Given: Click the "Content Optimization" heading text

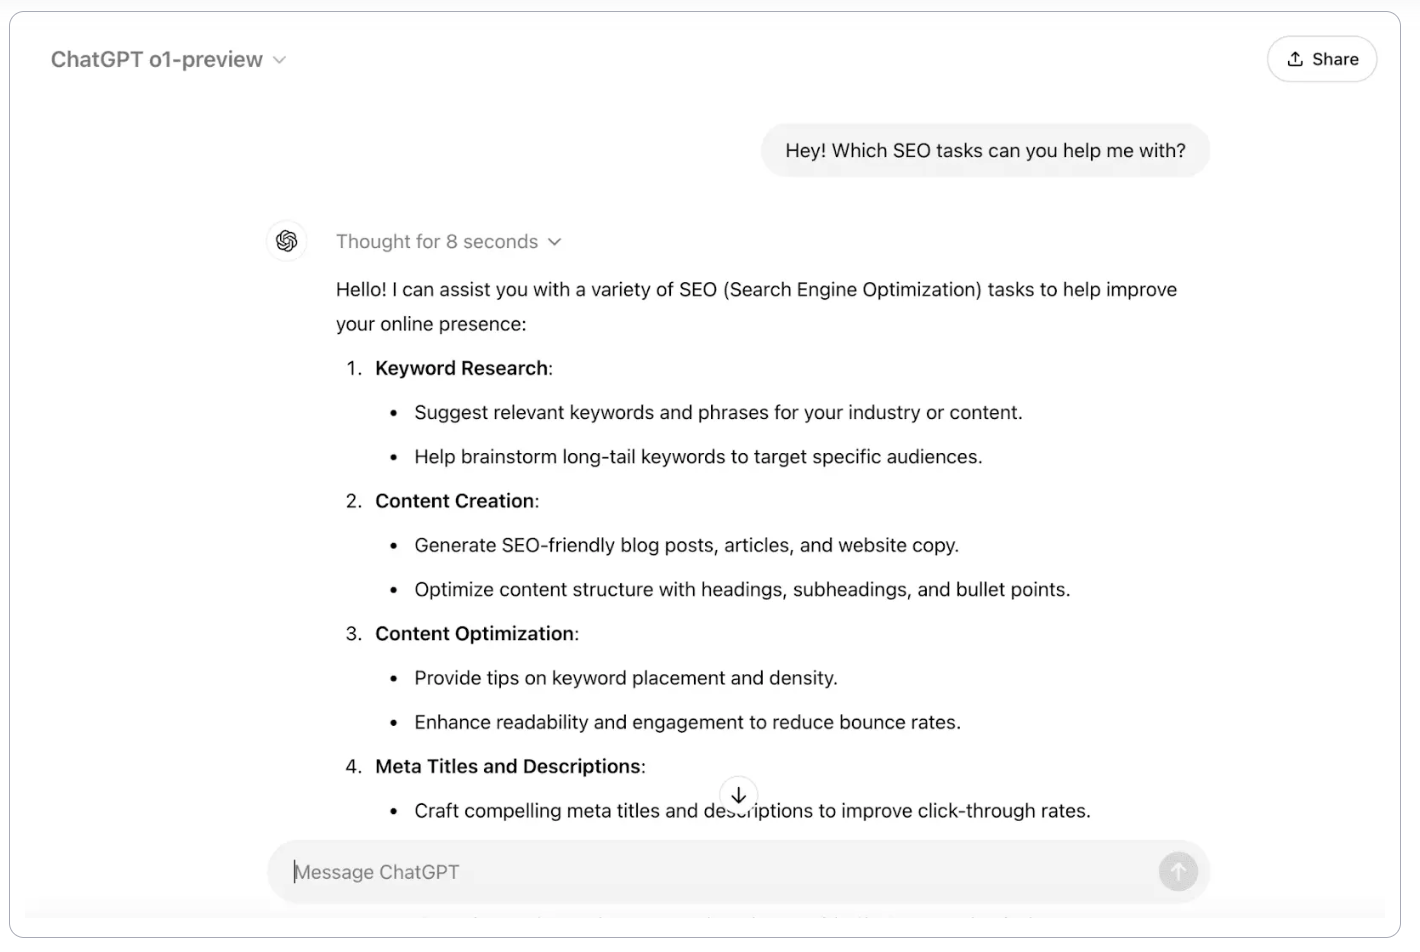Looking at the screenshot, I should coord(473,633).
